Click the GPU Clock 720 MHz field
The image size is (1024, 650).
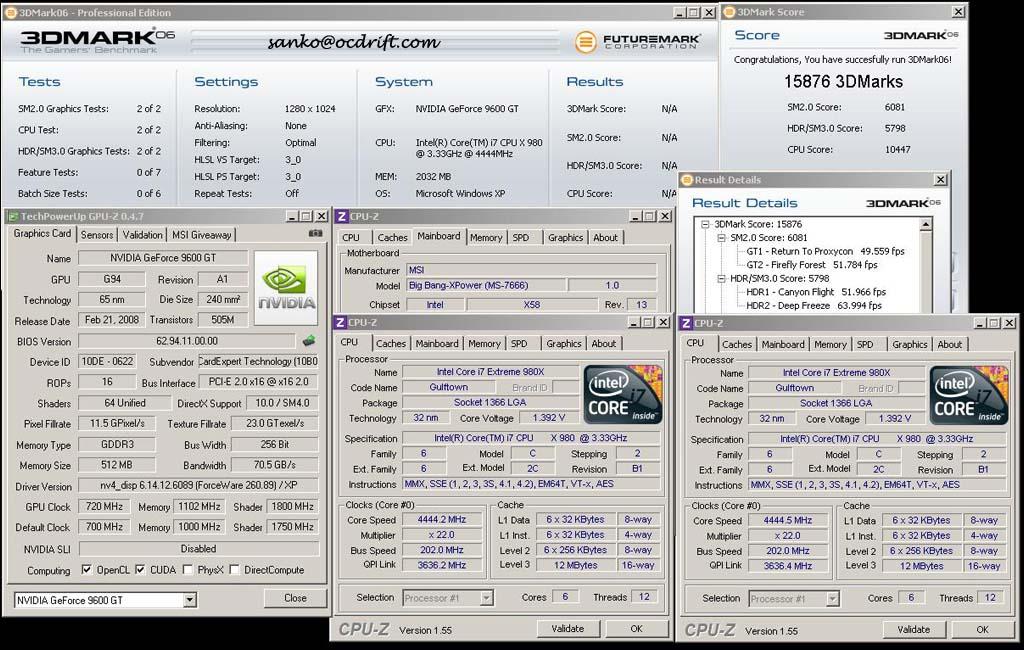coord(104,506)
